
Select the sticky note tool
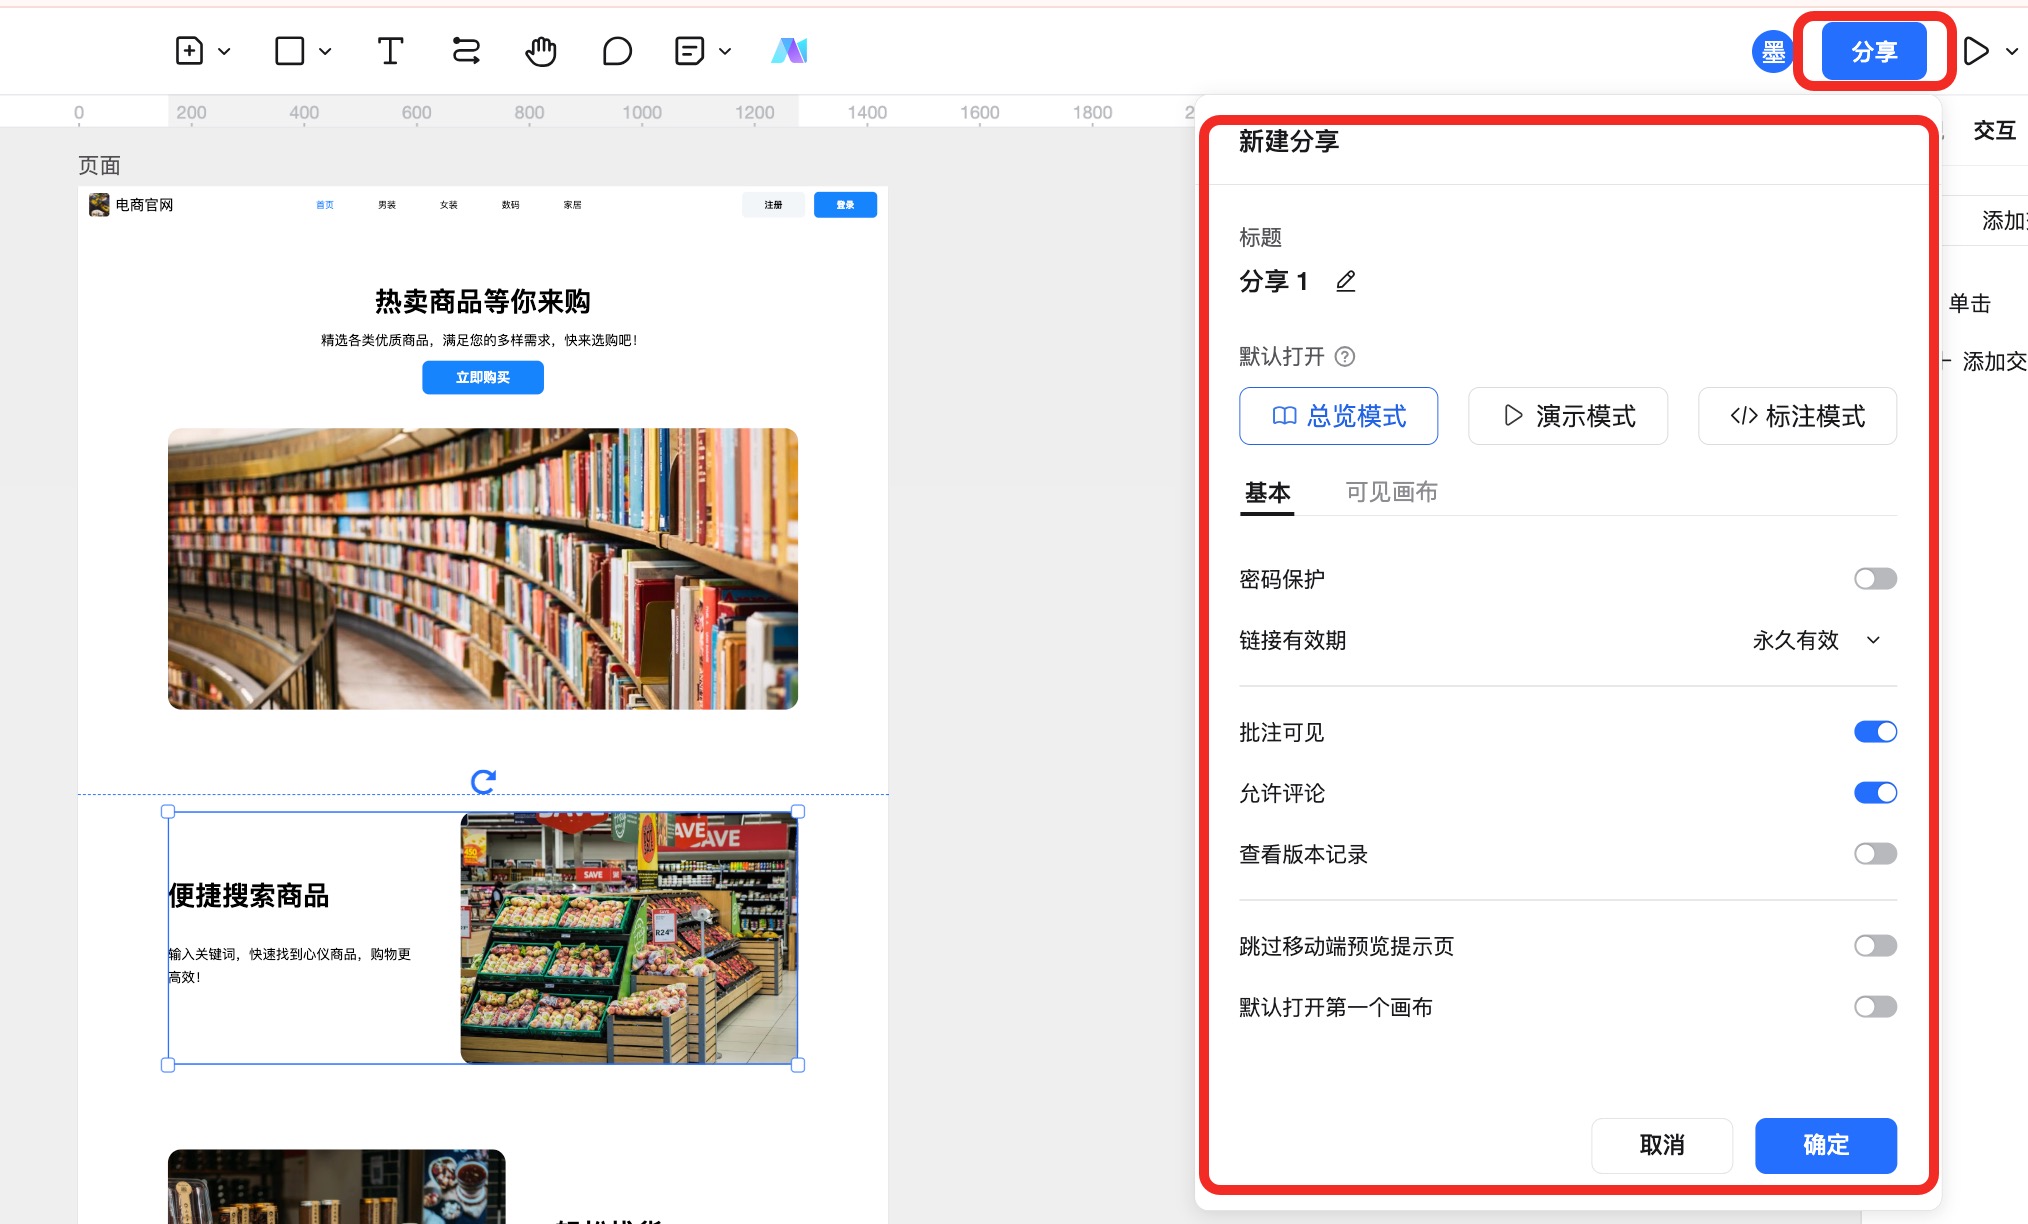point(690,51)
